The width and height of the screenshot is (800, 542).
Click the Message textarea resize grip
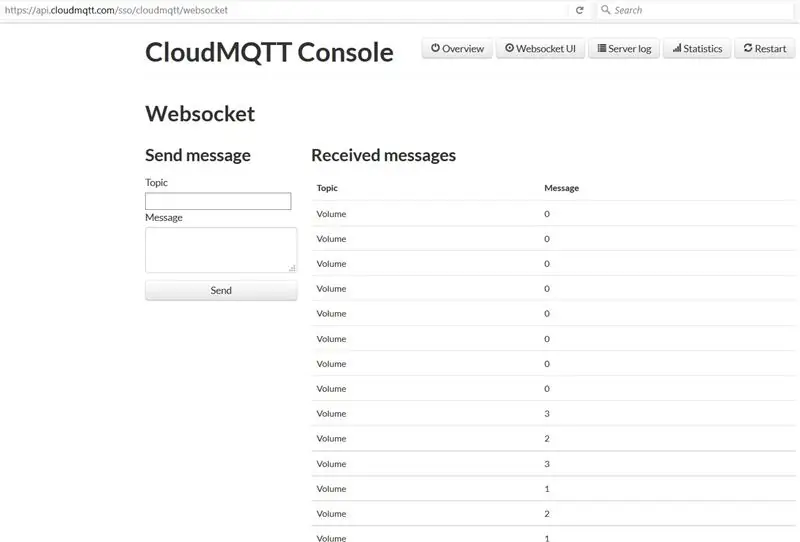coord(292,268)
